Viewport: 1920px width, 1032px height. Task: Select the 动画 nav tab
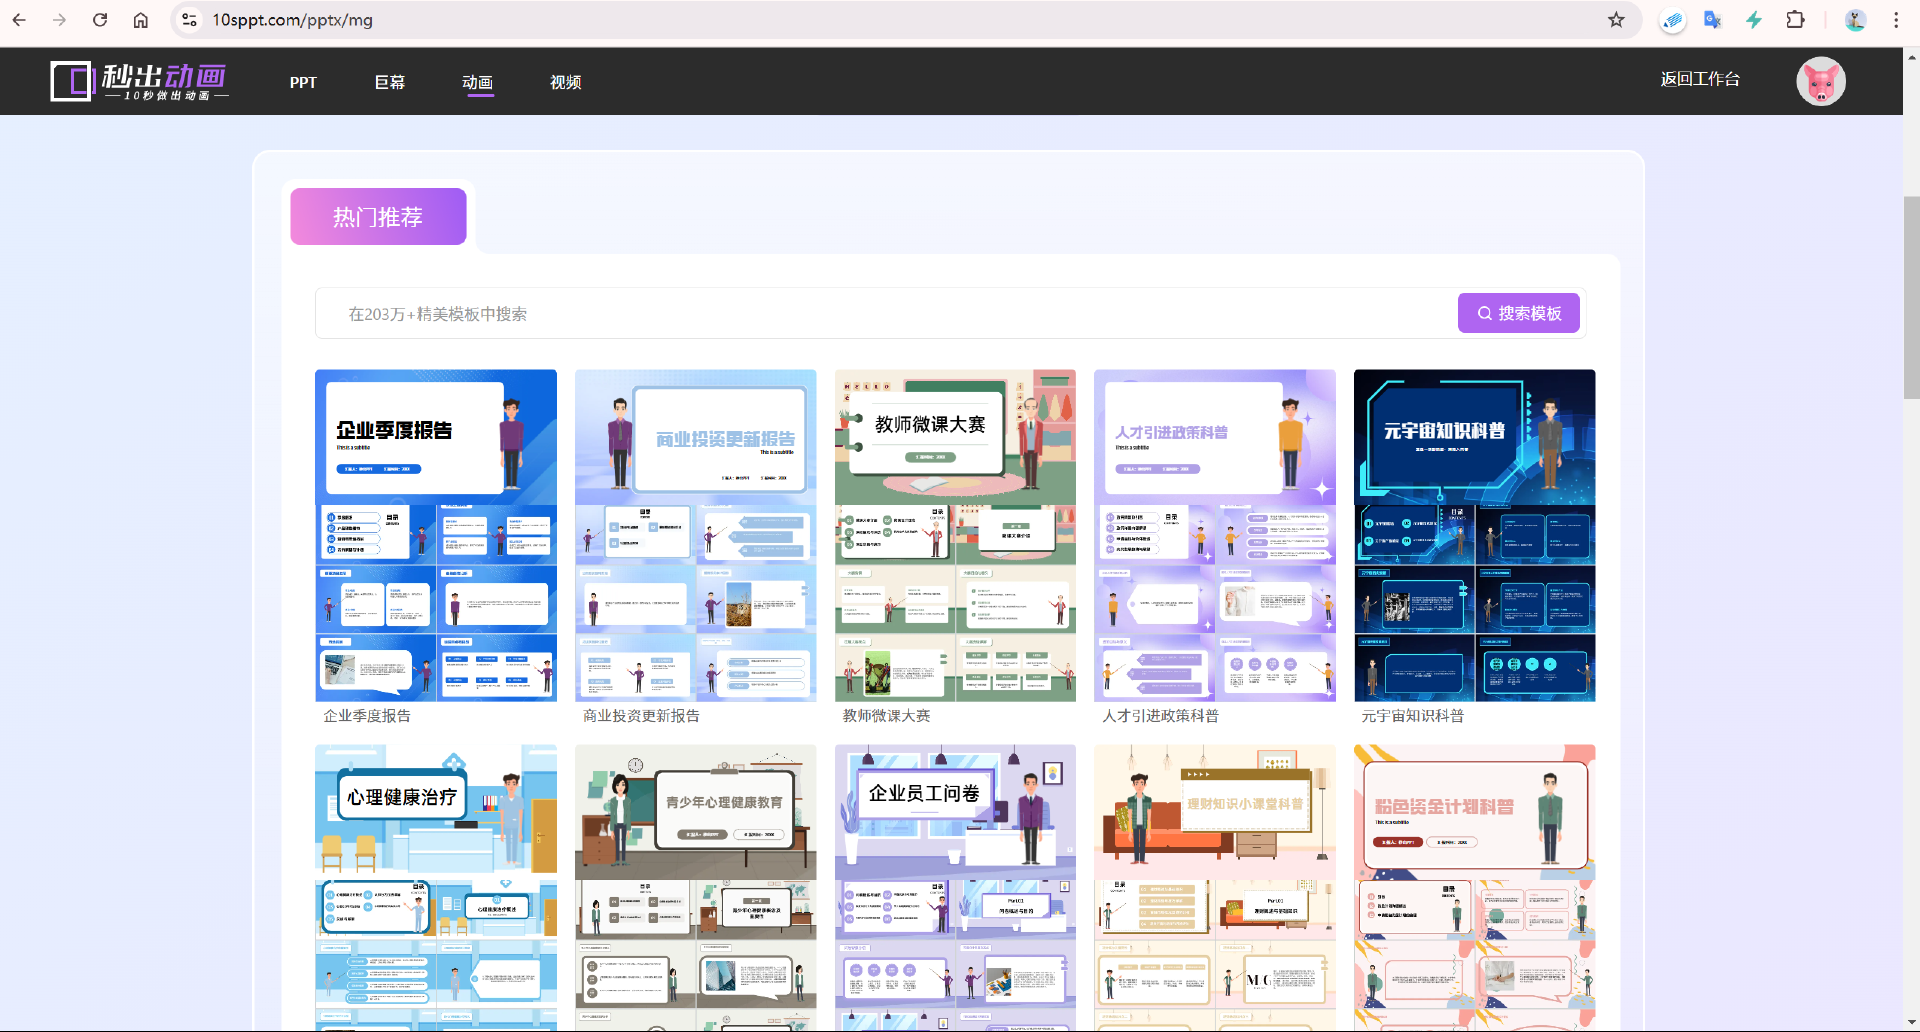click(477, 82)
